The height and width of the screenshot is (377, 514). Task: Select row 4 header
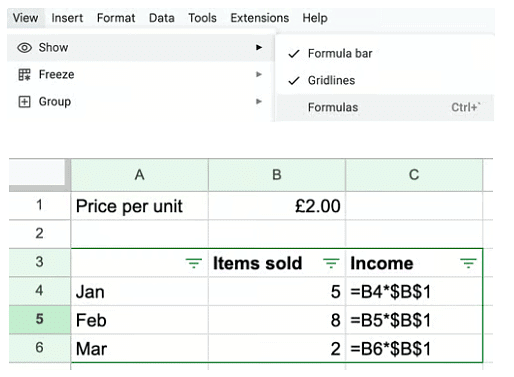tap(40, 291)
